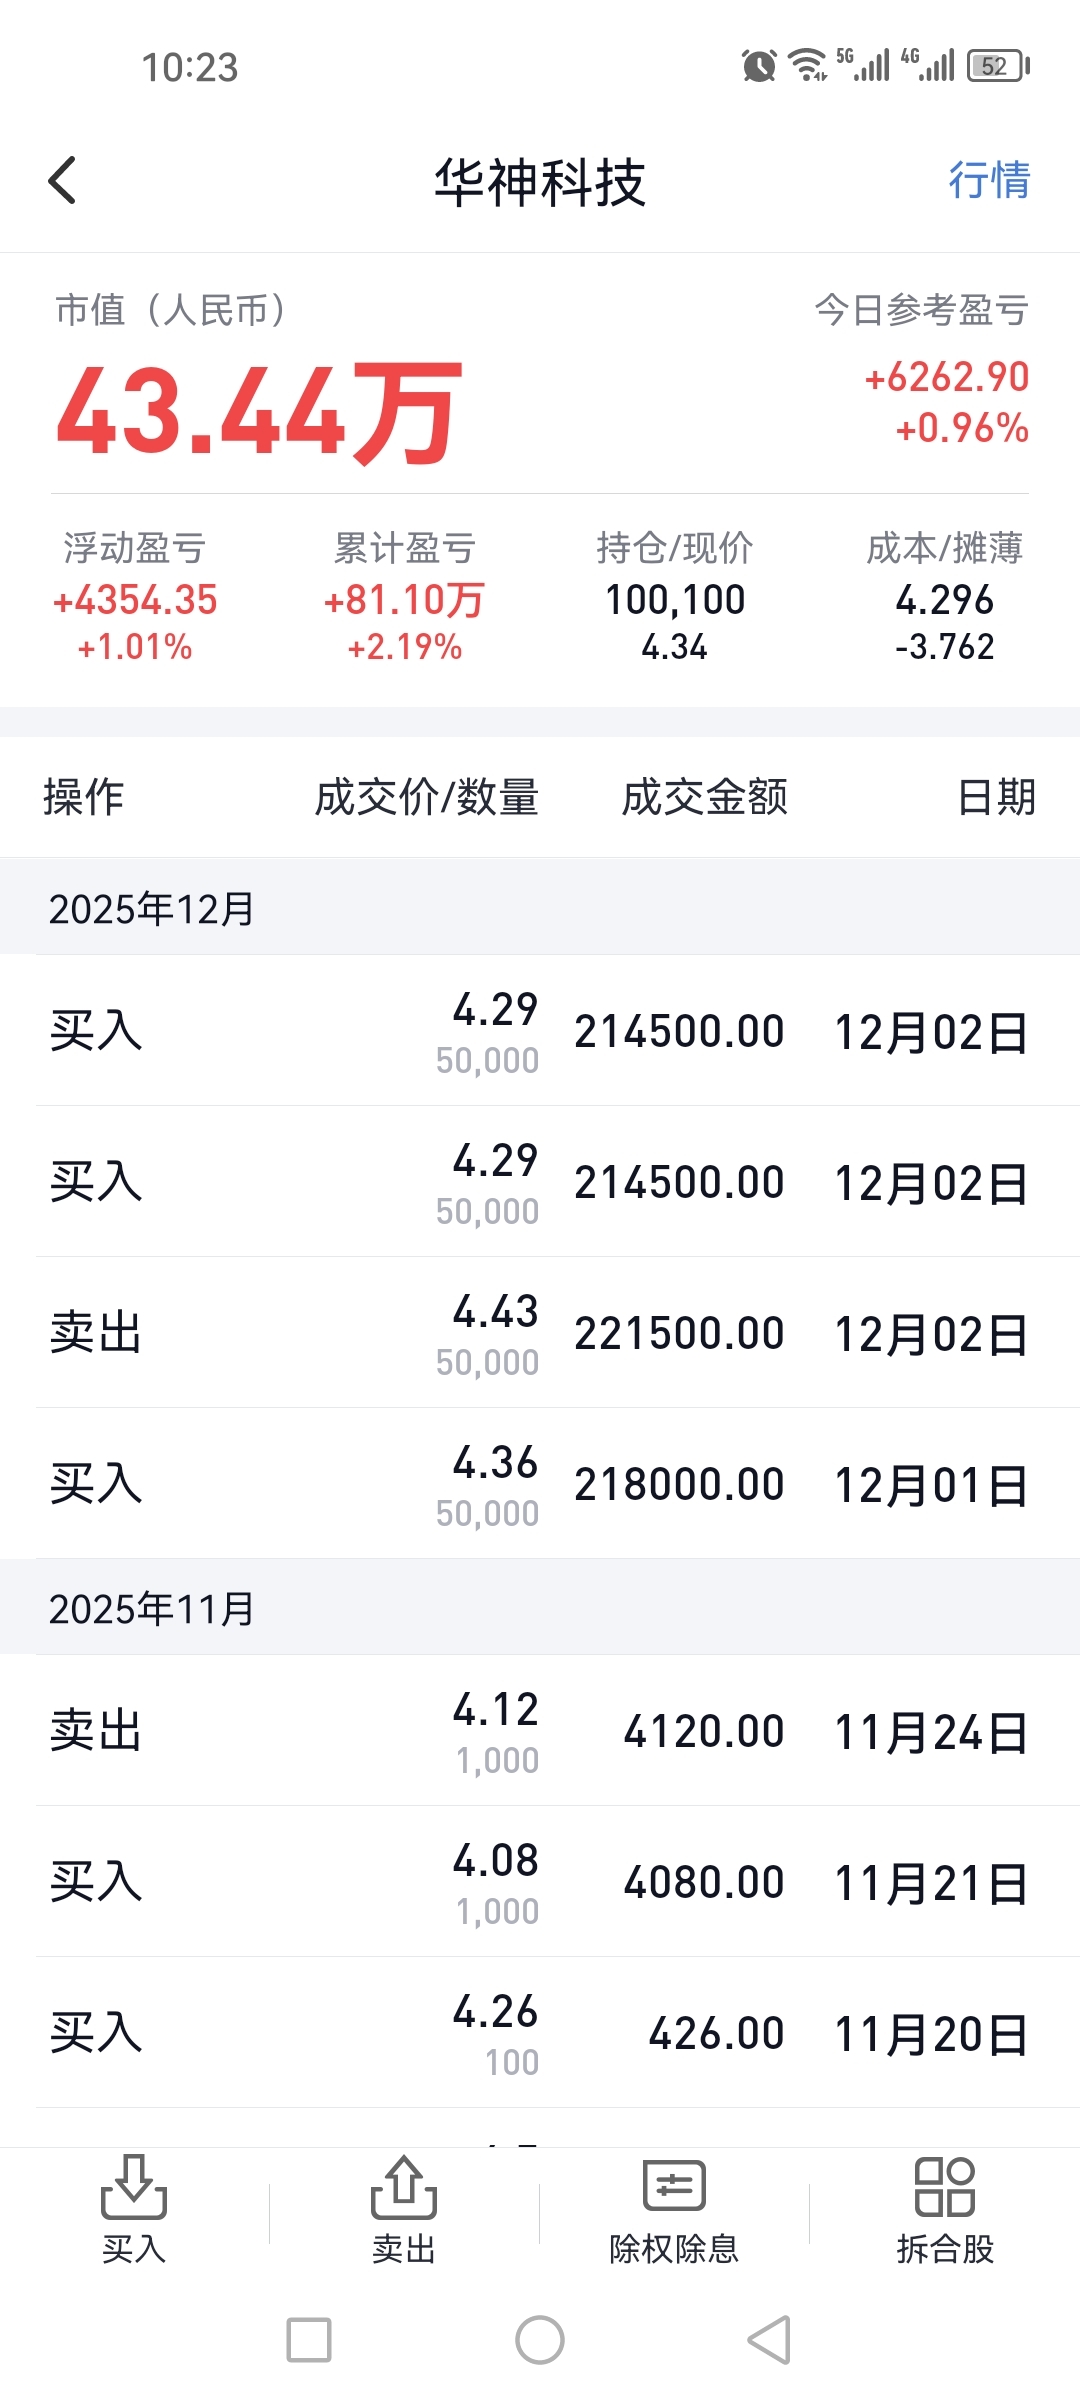Collapse the 2025年12月 section header

pyautogui.click(x=540, y=908)
